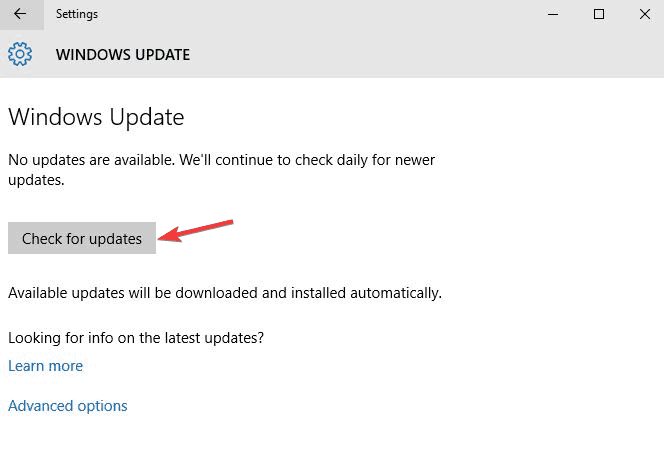Click the Settings window title text
This screenshot has height=465, width=664.
pos(76,15)
